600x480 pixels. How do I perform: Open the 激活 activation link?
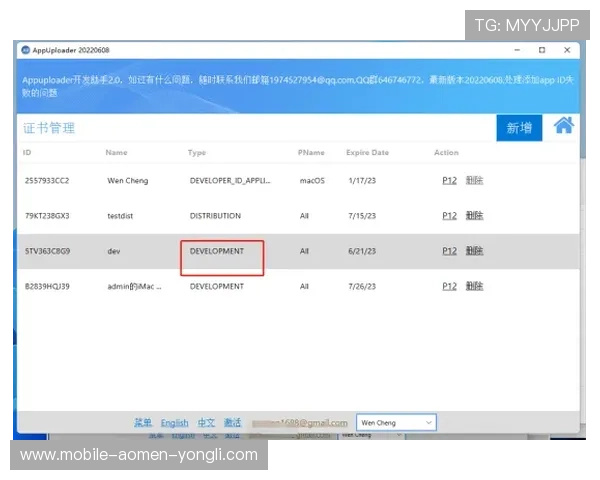[x=232, y=423]
